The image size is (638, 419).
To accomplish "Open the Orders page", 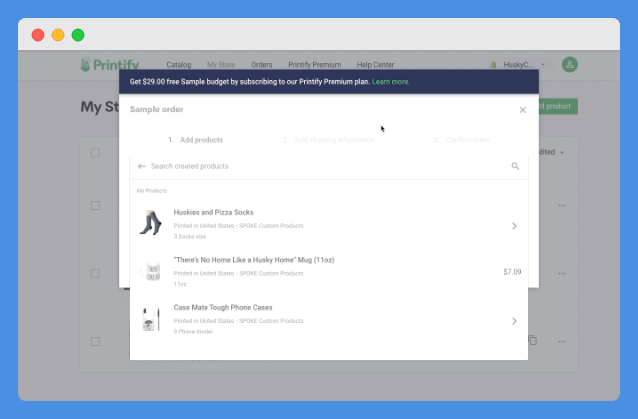I will 261,65.
